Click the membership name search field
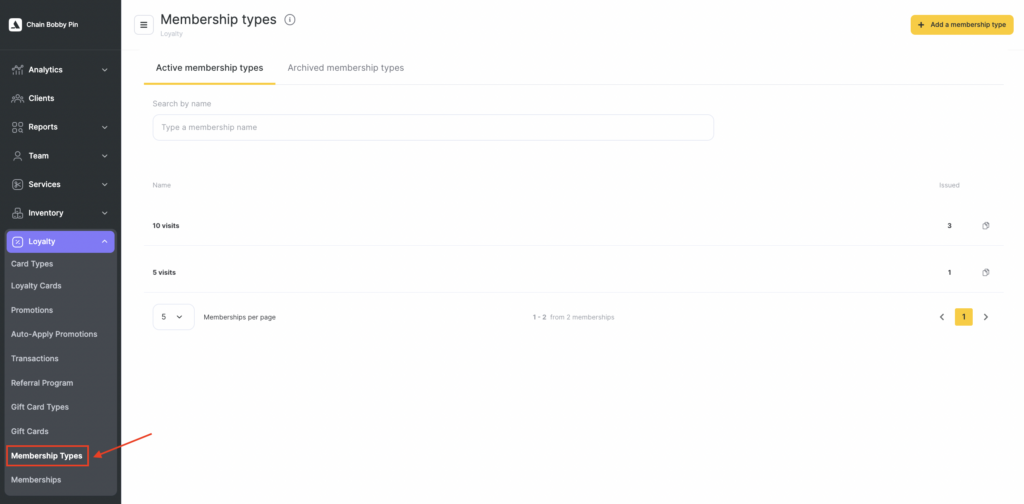The height and width of the screenshot is (504, 1024). pos(432,127)
